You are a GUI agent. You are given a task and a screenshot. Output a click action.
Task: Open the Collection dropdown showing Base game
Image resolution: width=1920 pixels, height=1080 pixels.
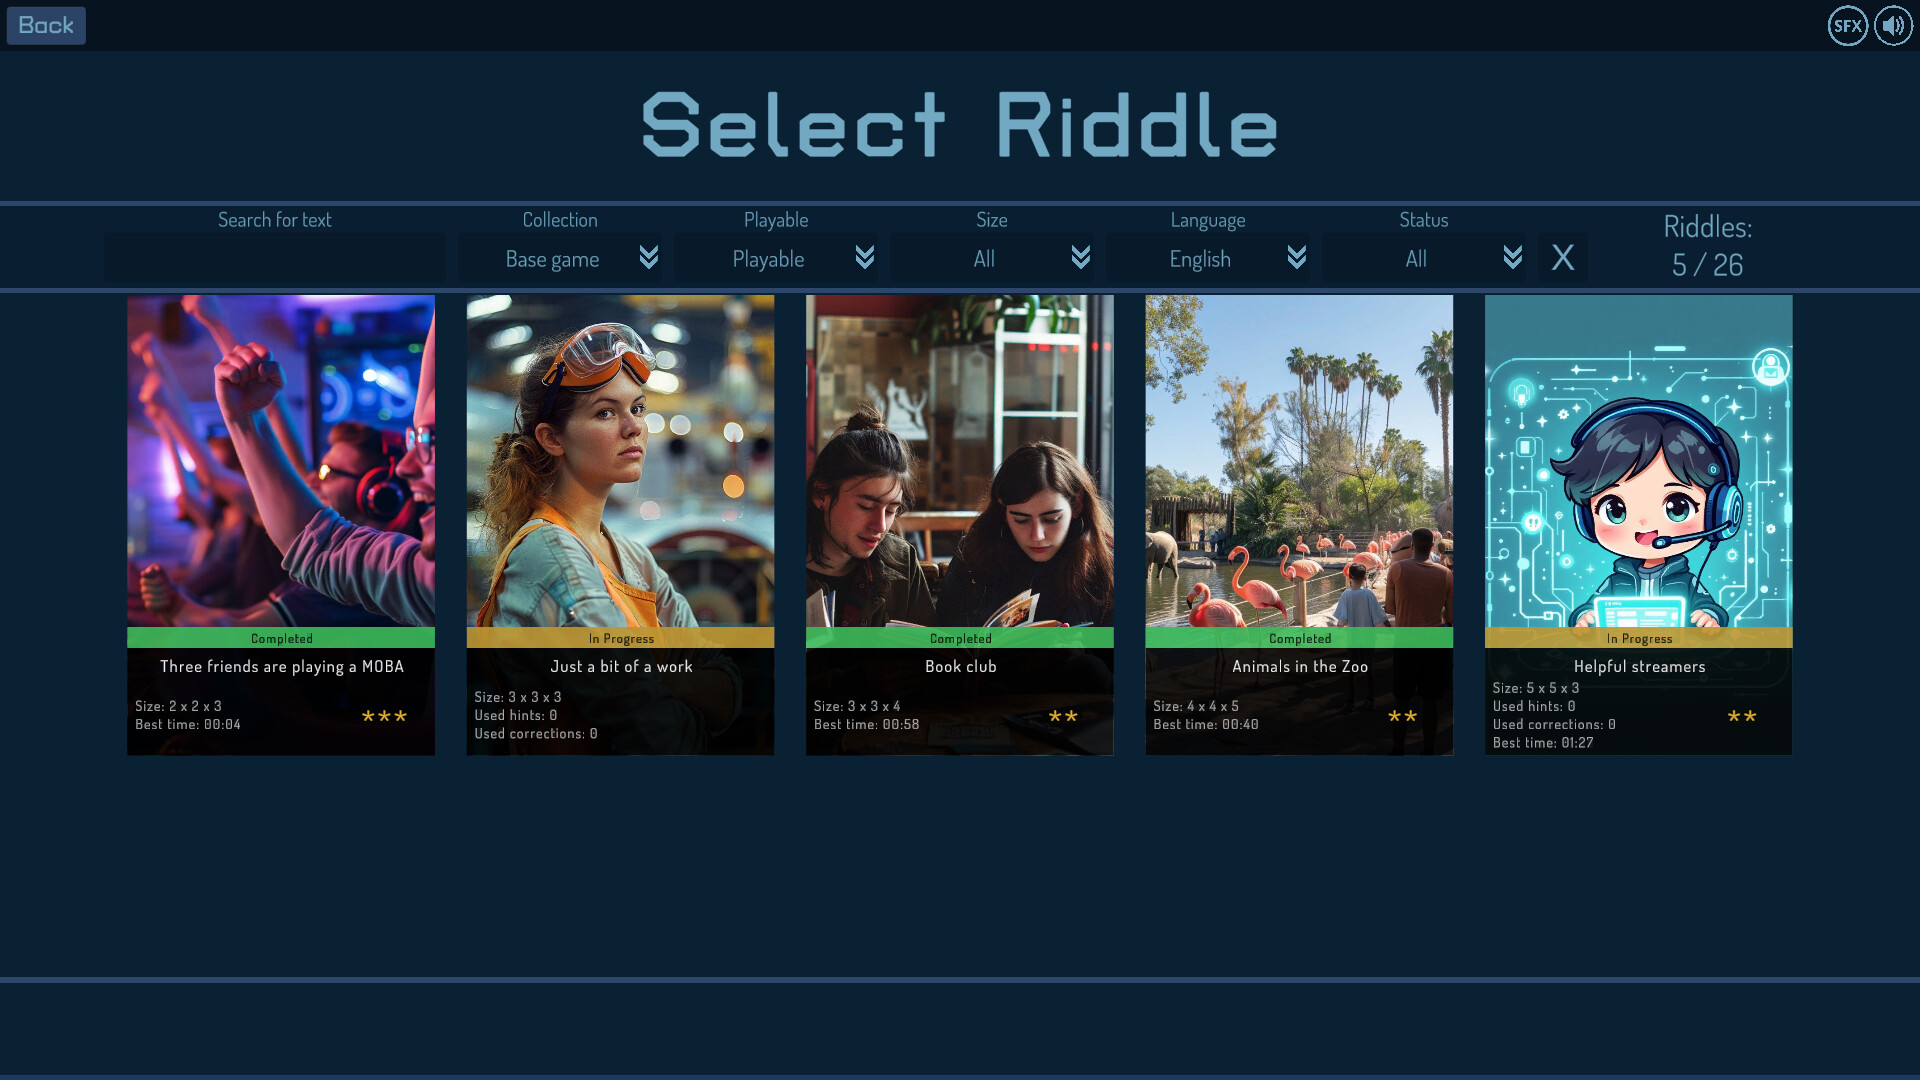[552, 258]
